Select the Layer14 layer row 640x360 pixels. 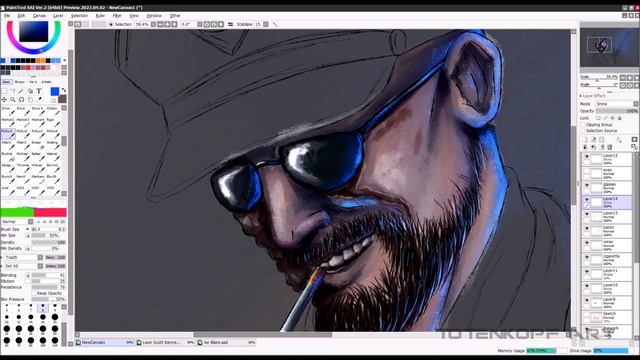[x=607, y=202]
